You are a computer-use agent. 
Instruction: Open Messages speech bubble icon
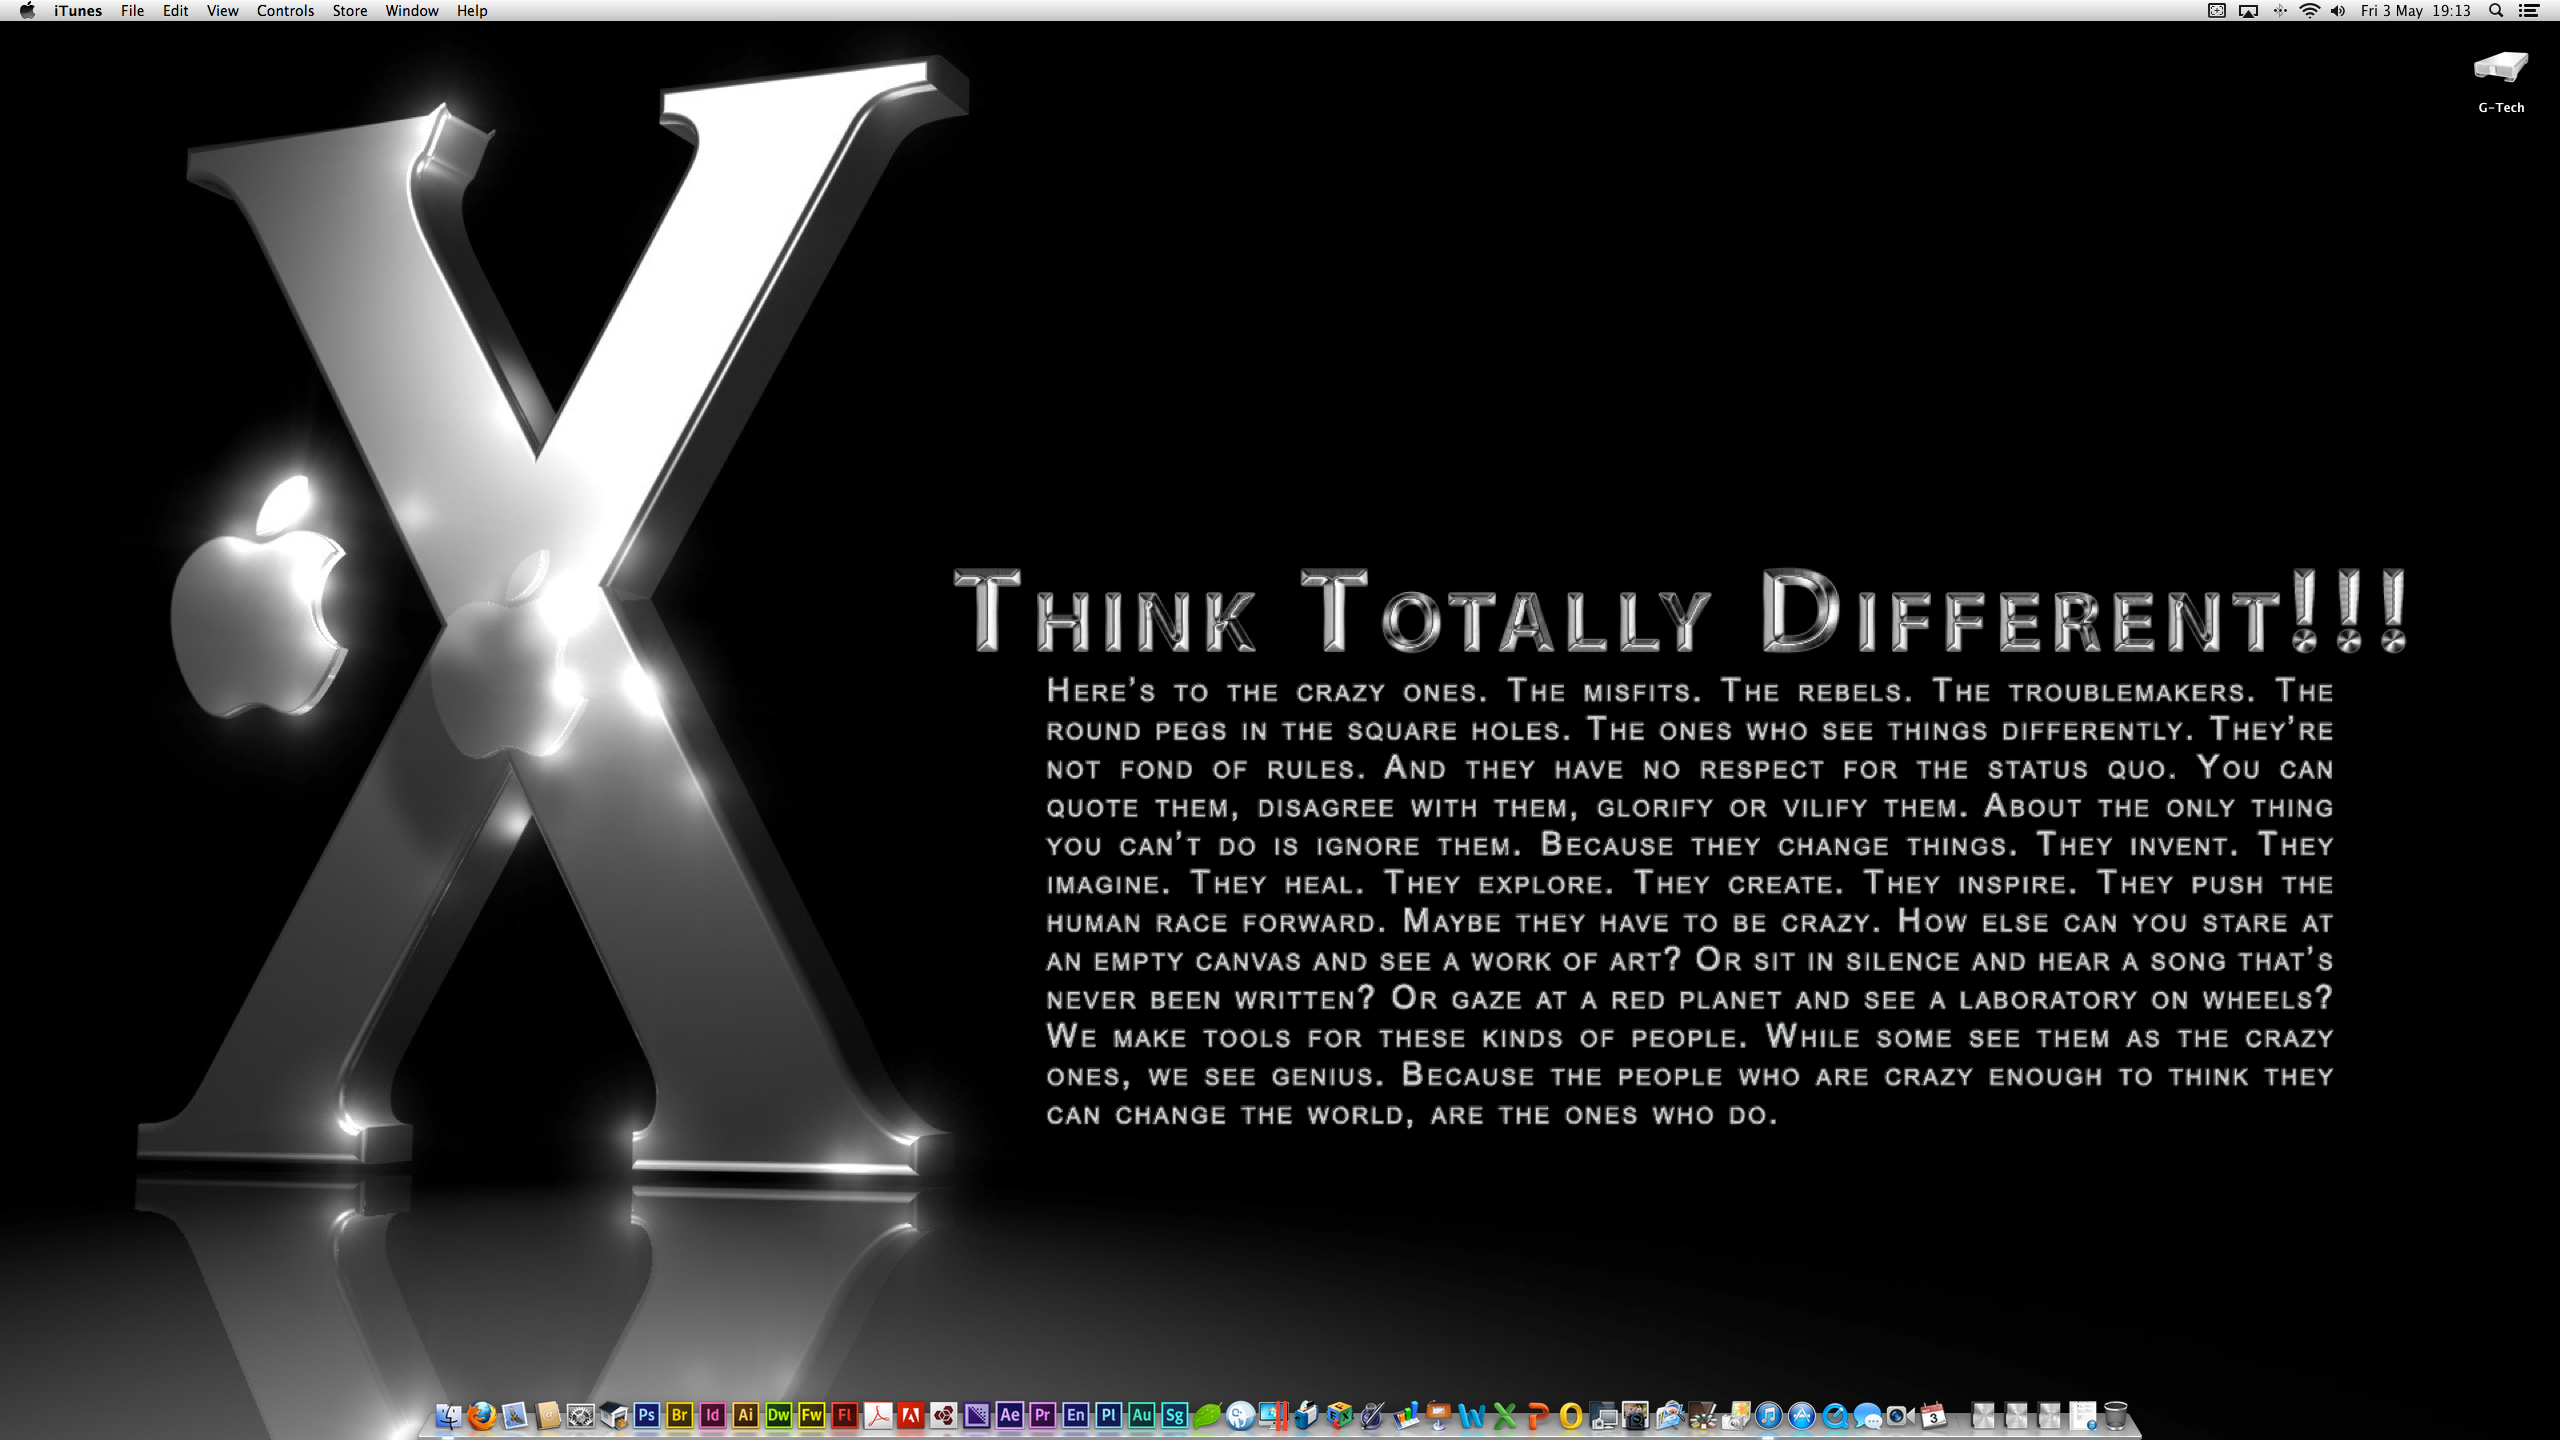click(x=1867, y=1415)
